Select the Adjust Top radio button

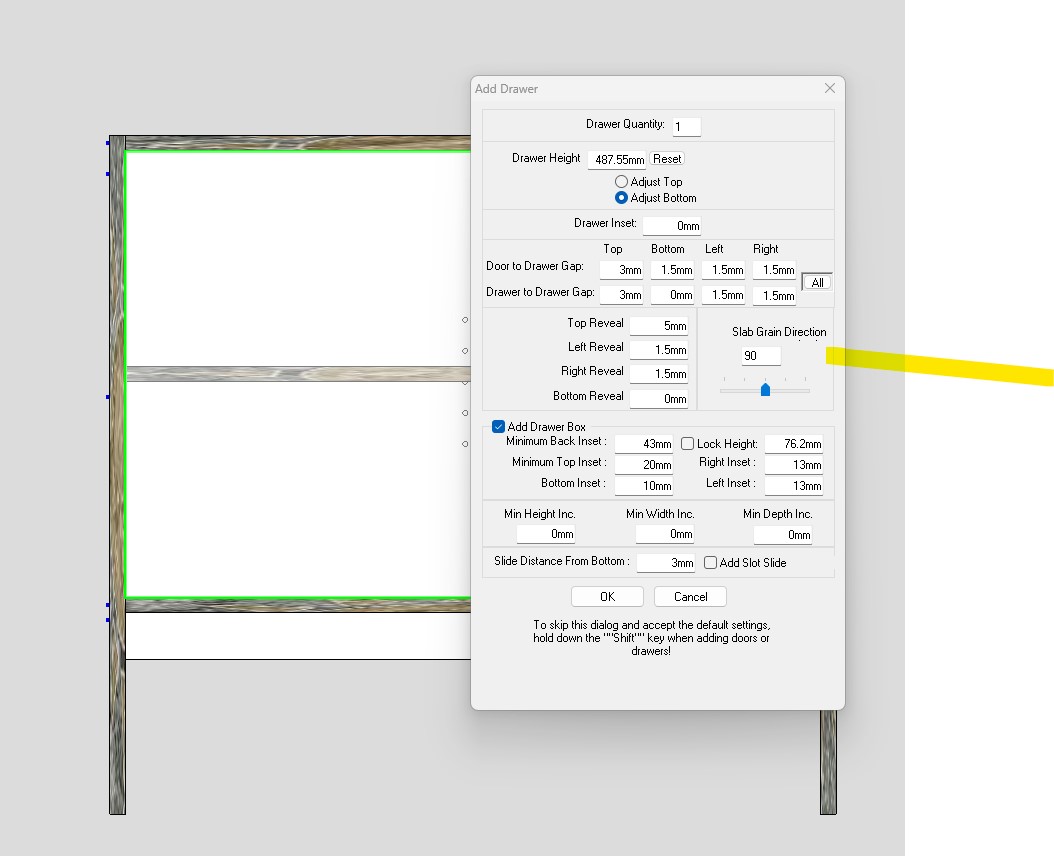coord(621,182)
